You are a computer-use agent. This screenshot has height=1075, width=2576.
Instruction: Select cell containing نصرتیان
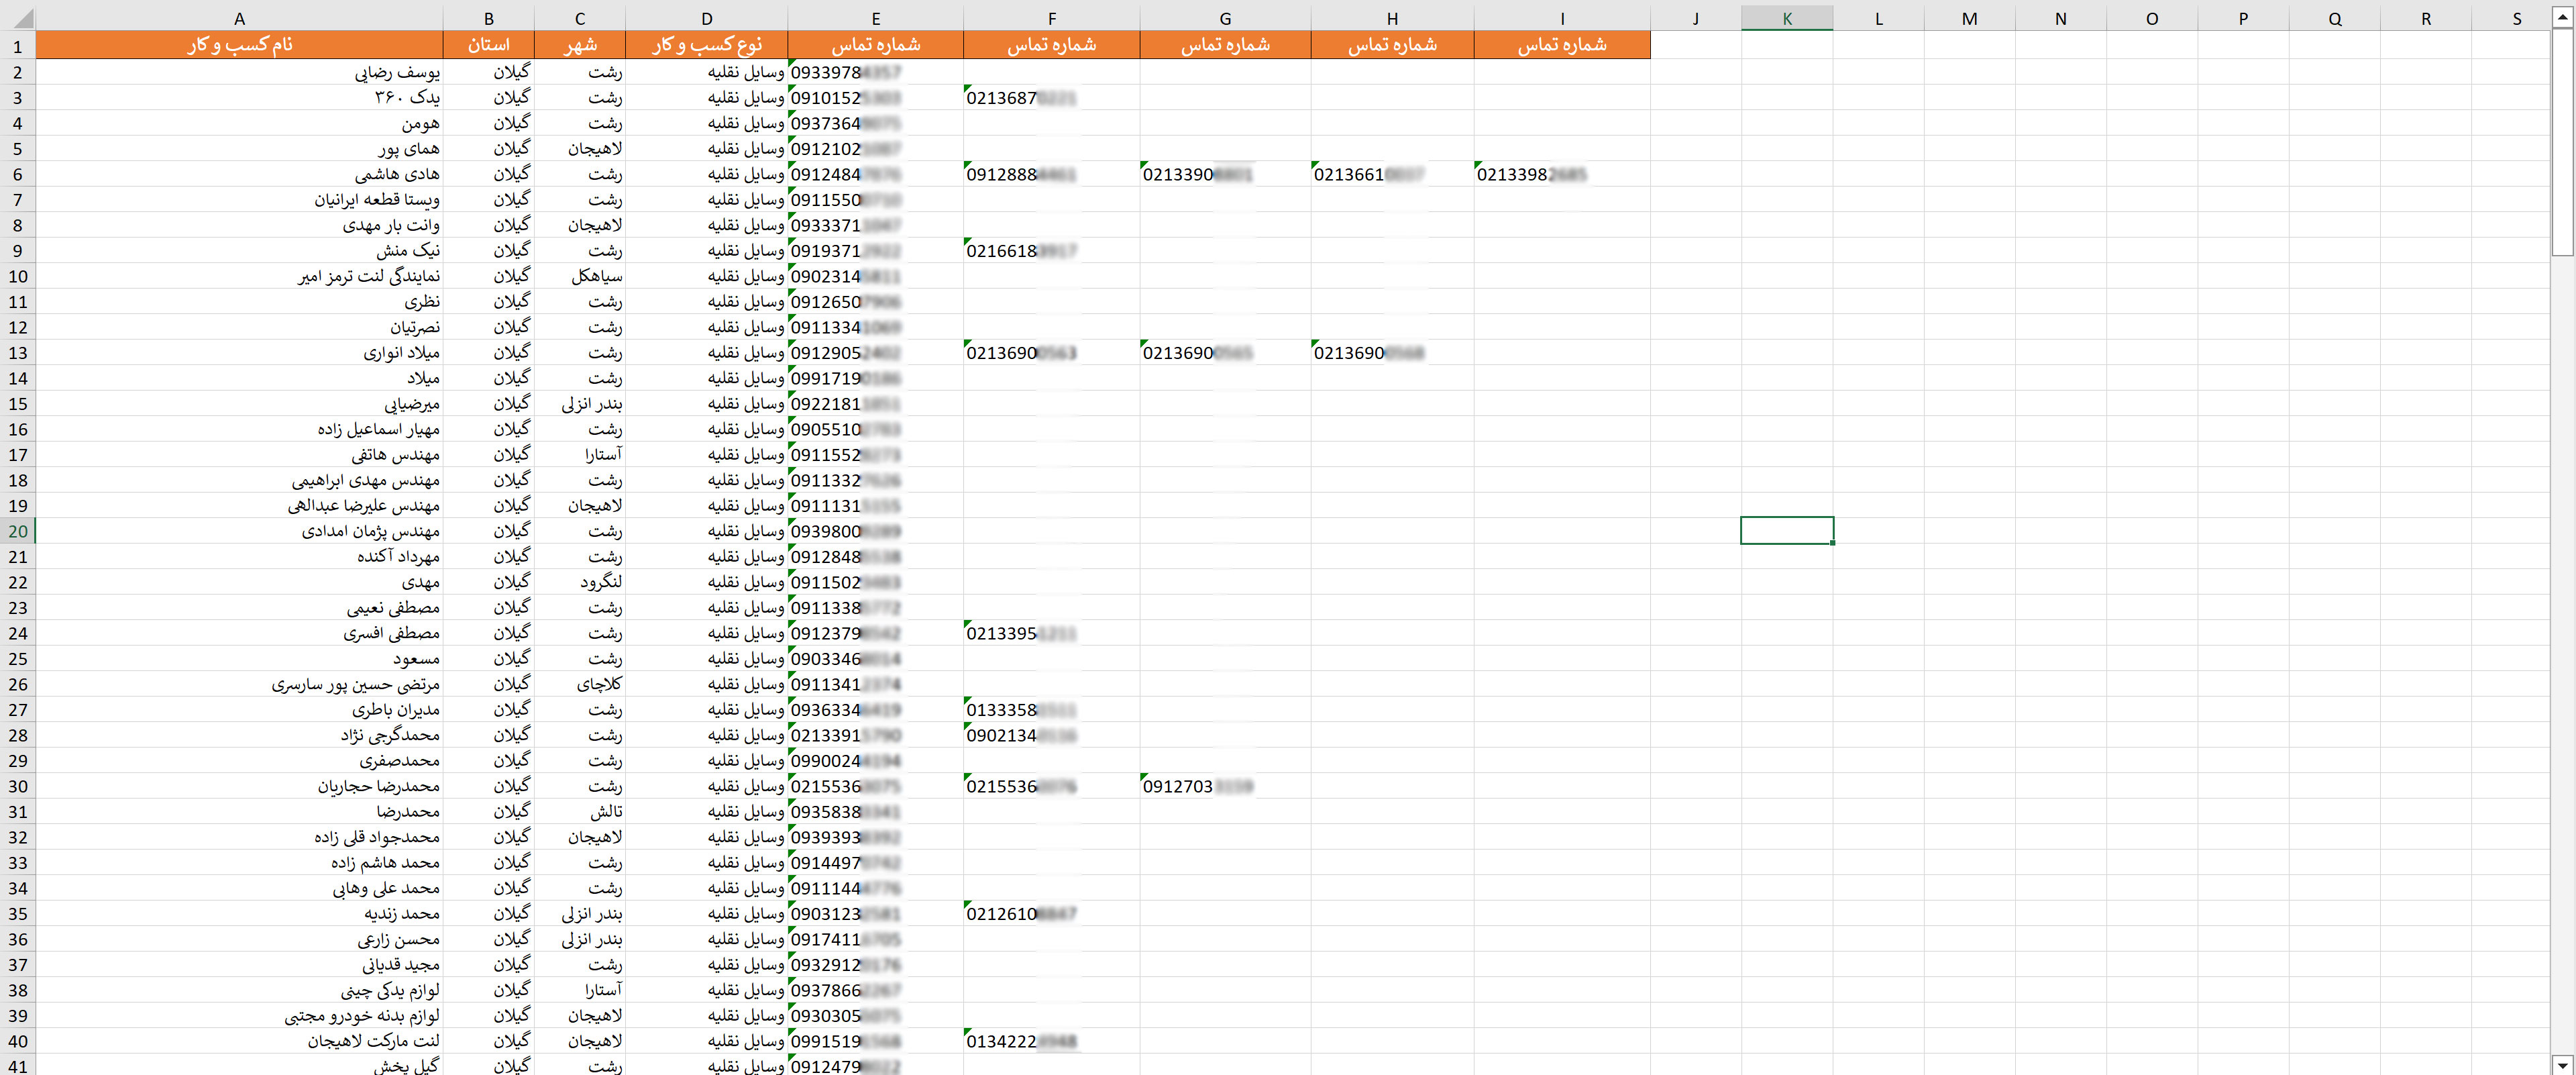point(239,327)
